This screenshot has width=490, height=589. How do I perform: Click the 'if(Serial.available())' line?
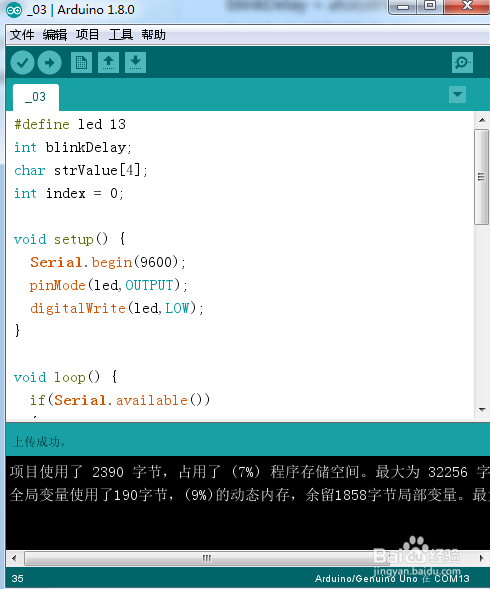point(120,400)
